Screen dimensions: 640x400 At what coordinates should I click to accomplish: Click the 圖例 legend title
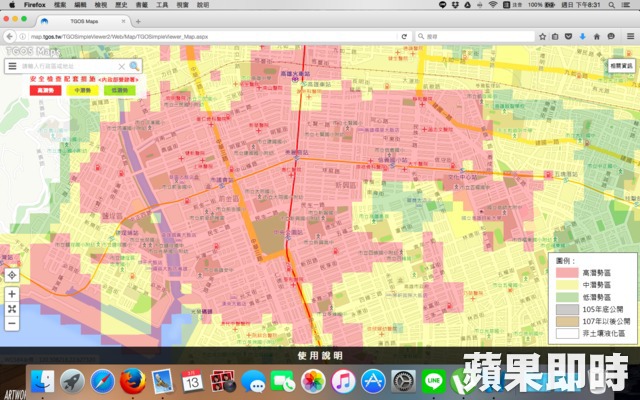pyautogui.click(x=566, y=261)
